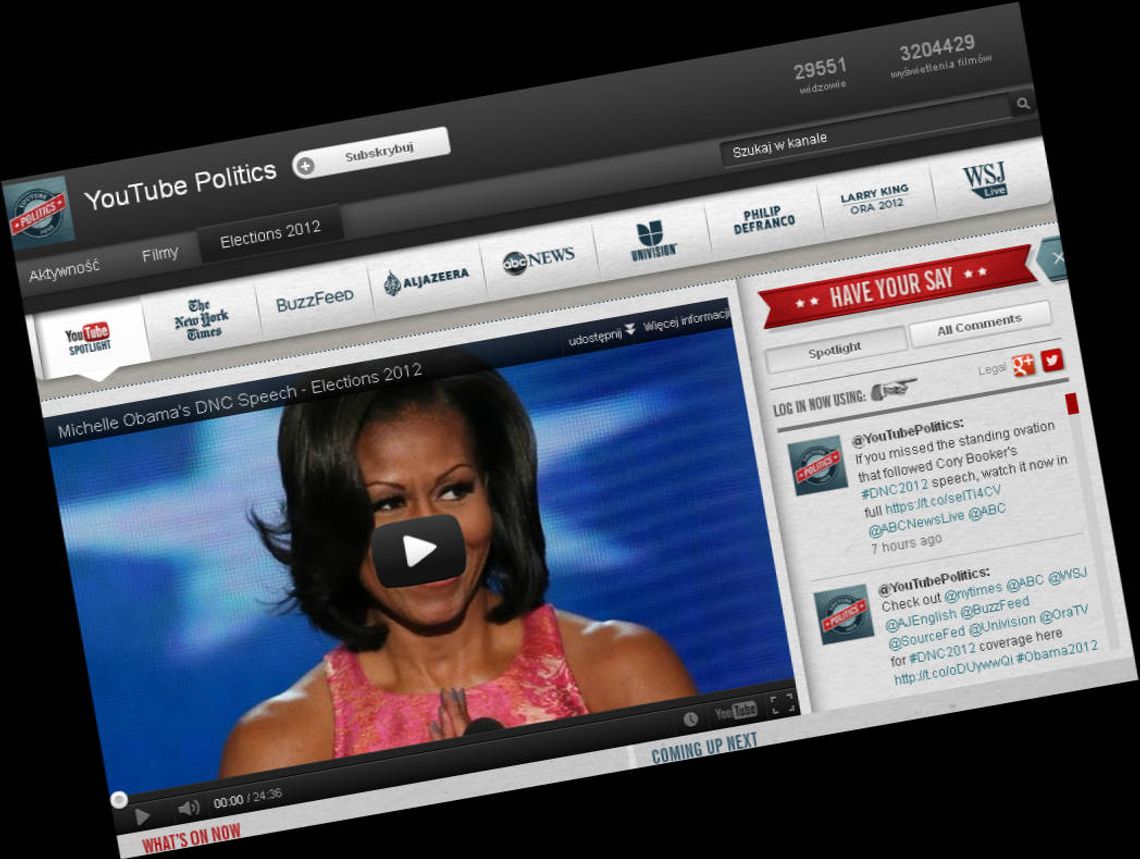Click the YouTube Politics channel name
Viewport: 1140px width, 859px height.
[x=180, y=185]
